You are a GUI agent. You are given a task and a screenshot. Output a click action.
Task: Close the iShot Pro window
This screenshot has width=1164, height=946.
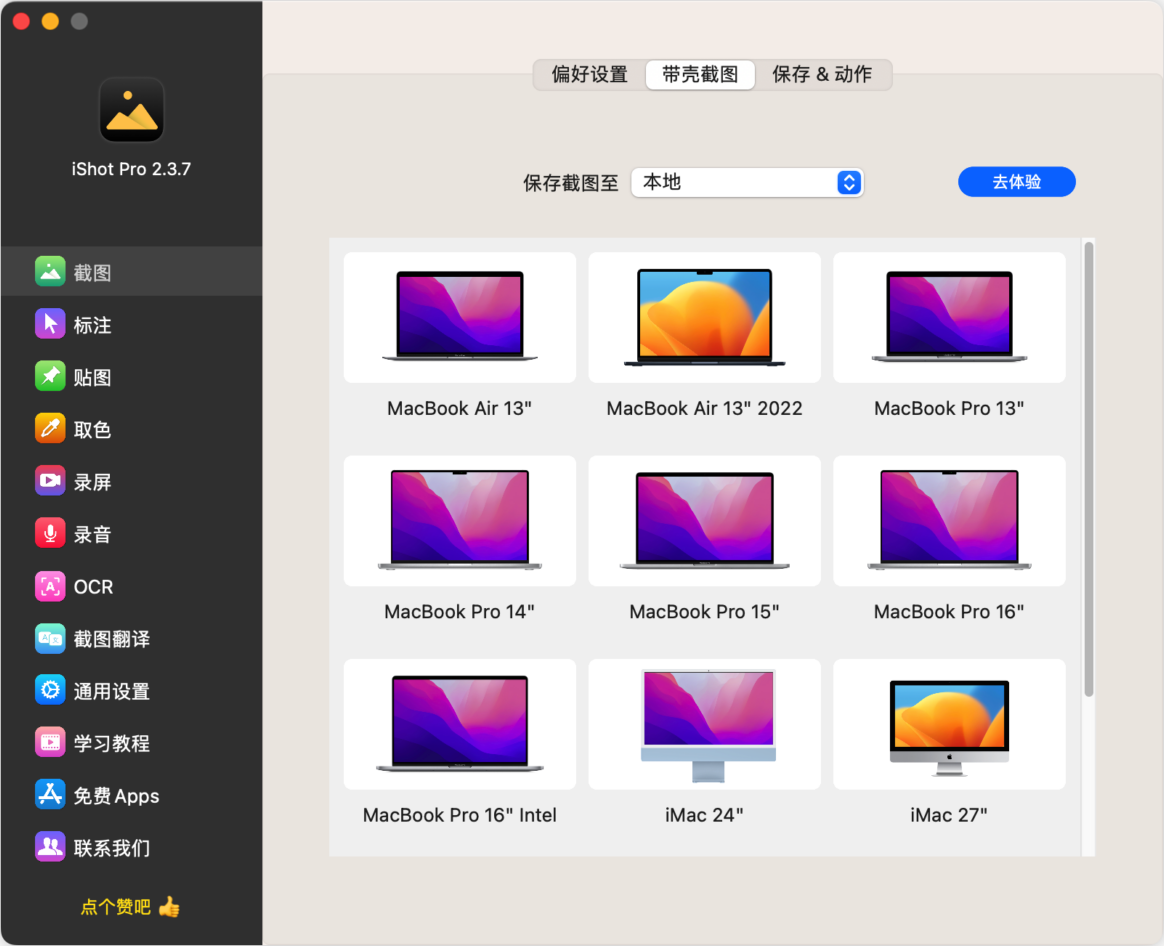(22, 22)
